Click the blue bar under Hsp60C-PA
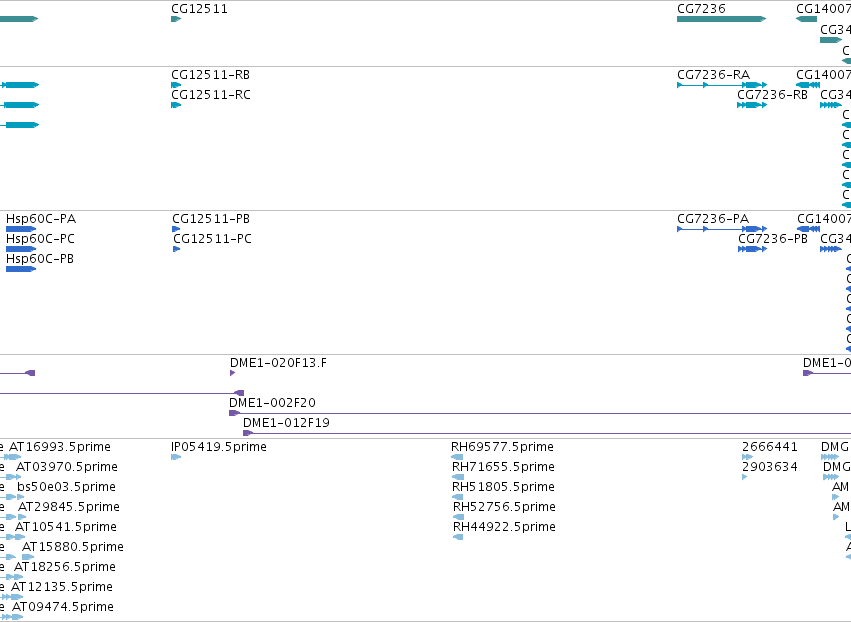The width and height of the screenshot is (851, 622). click(21, 229)
